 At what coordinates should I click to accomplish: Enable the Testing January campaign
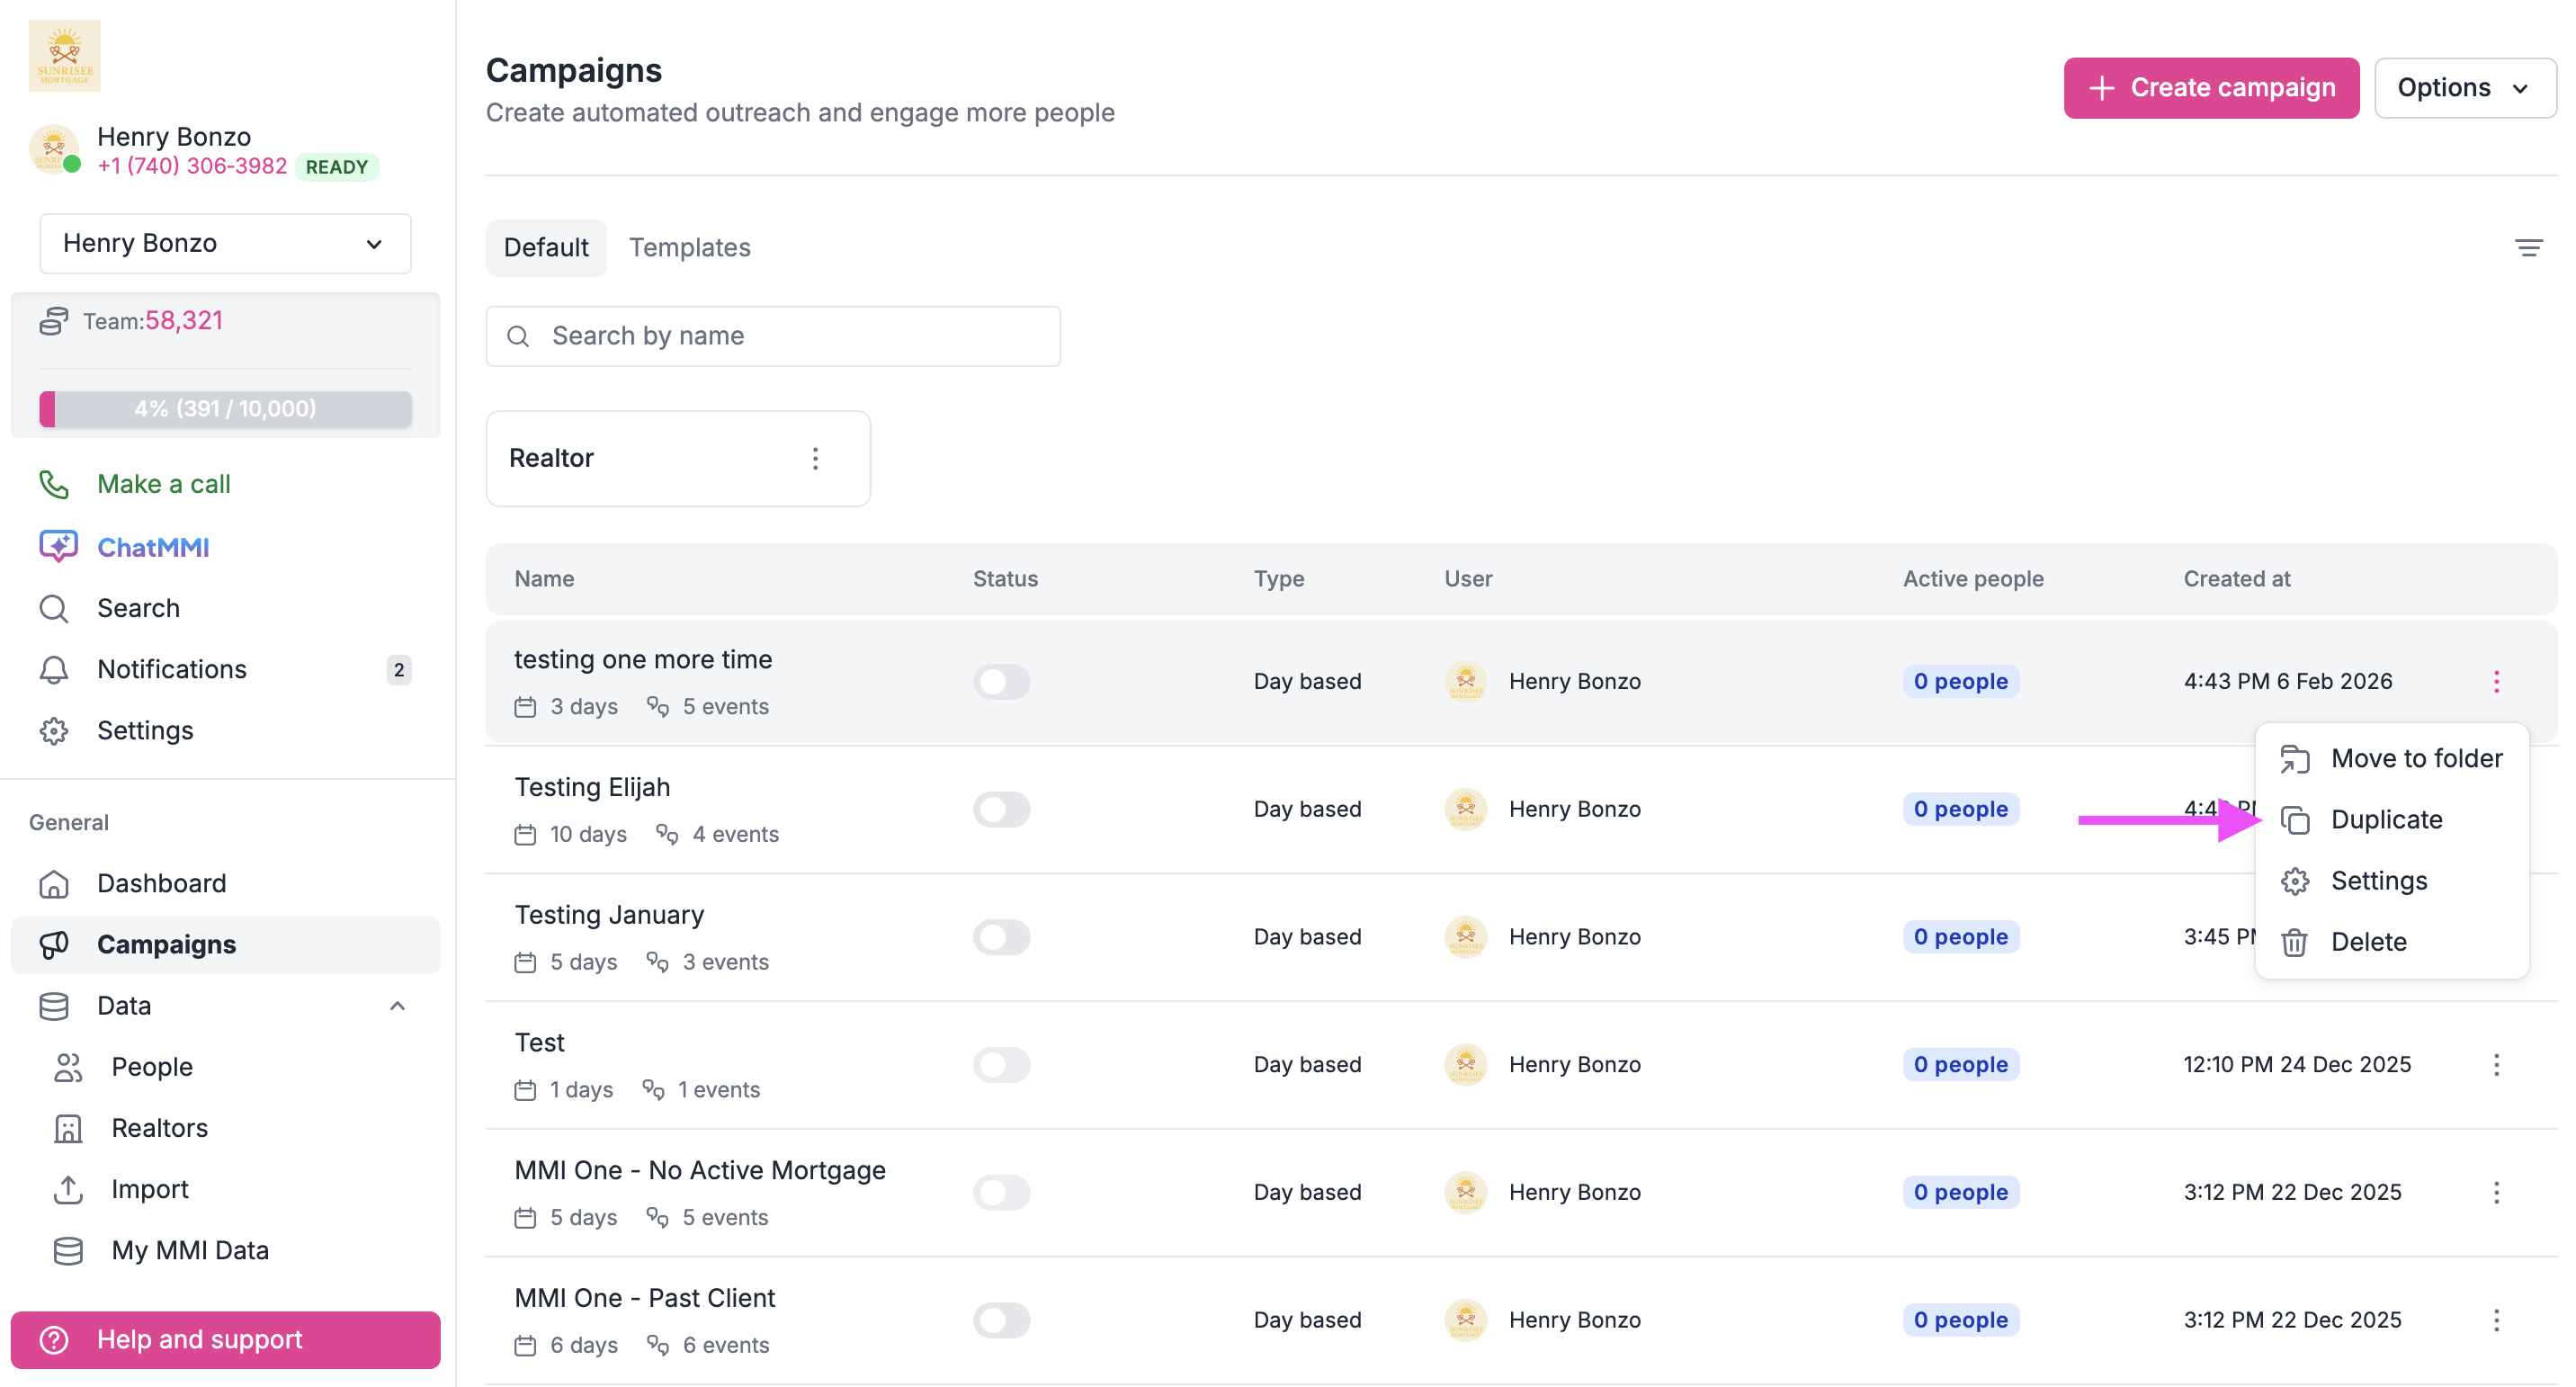pos(1001,937)
